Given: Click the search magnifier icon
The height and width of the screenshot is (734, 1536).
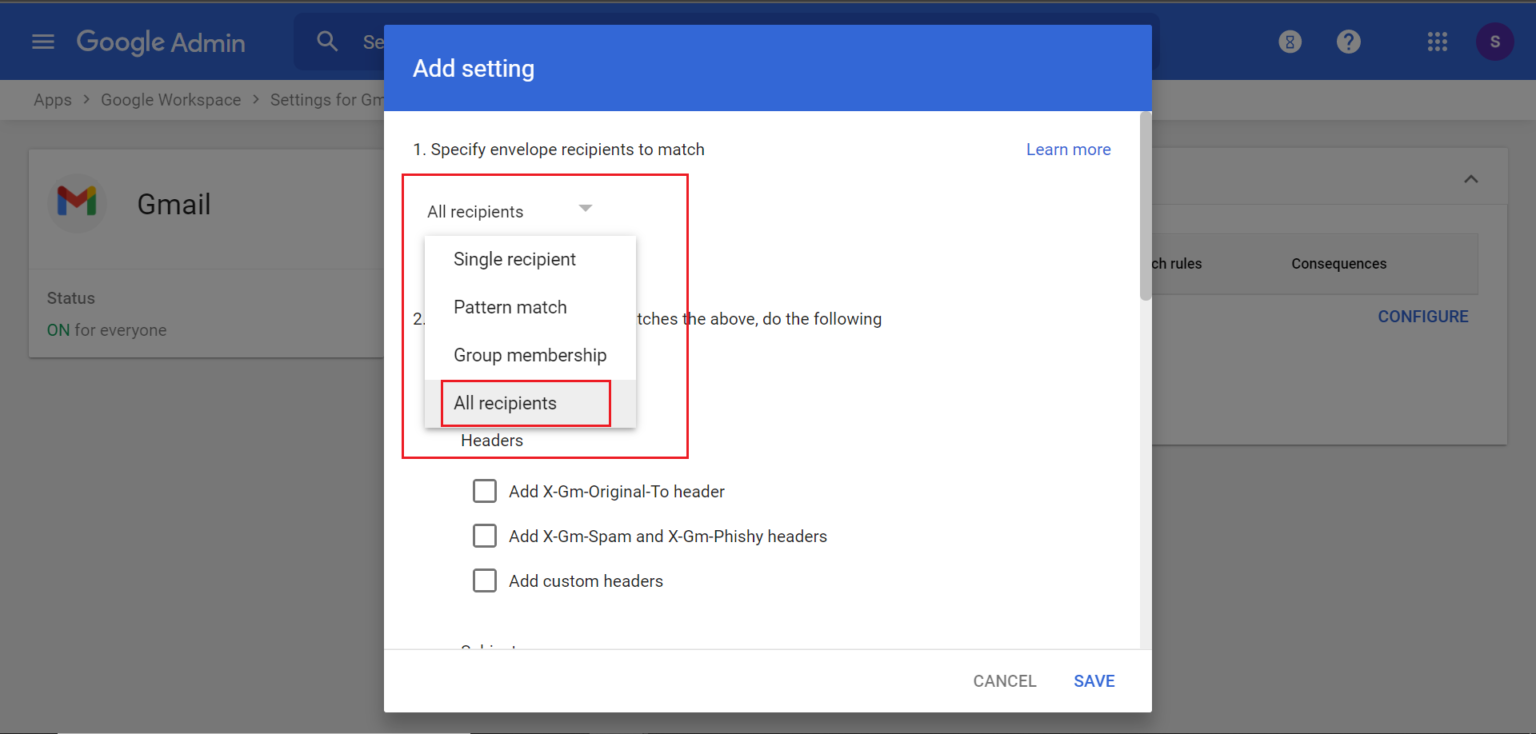Looking at the screenshot, I should [327, 41].
